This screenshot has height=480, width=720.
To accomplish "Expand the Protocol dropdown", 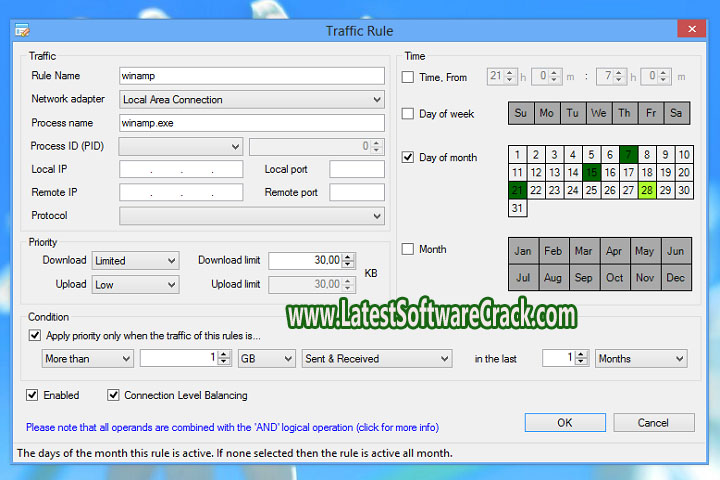I will click(251, 216).
